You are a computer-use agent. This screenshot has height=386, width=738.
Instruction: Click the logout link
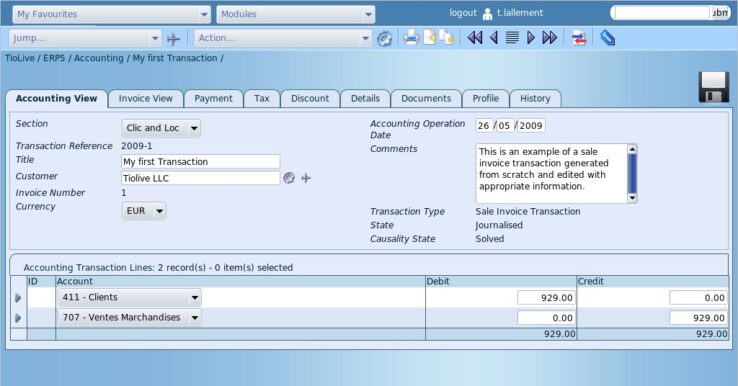coord(463,13)
